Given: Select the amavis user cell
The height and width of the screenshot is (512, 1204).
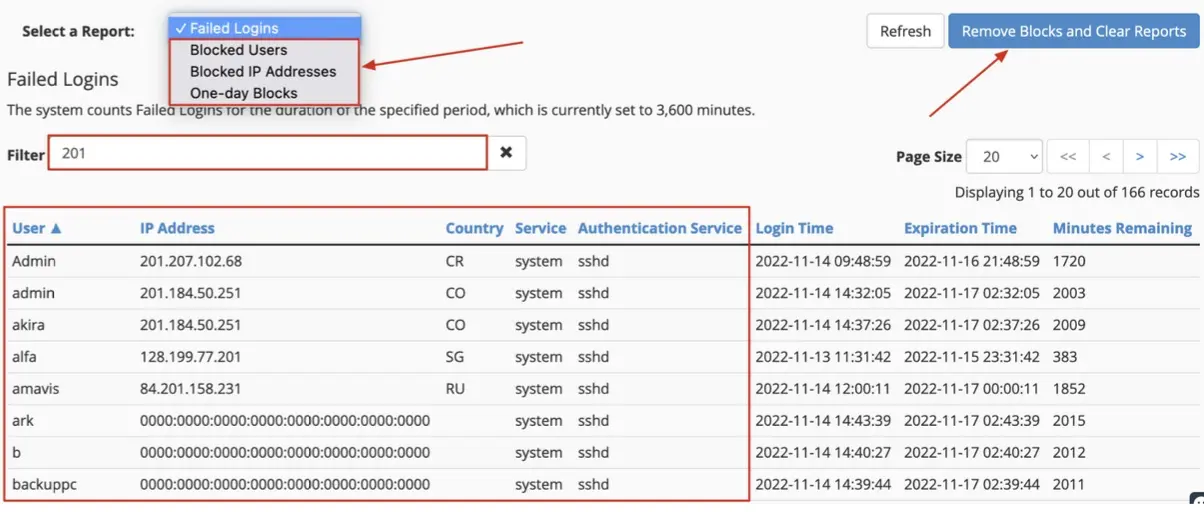Looking at the screenshot, I should coord(37,389).
